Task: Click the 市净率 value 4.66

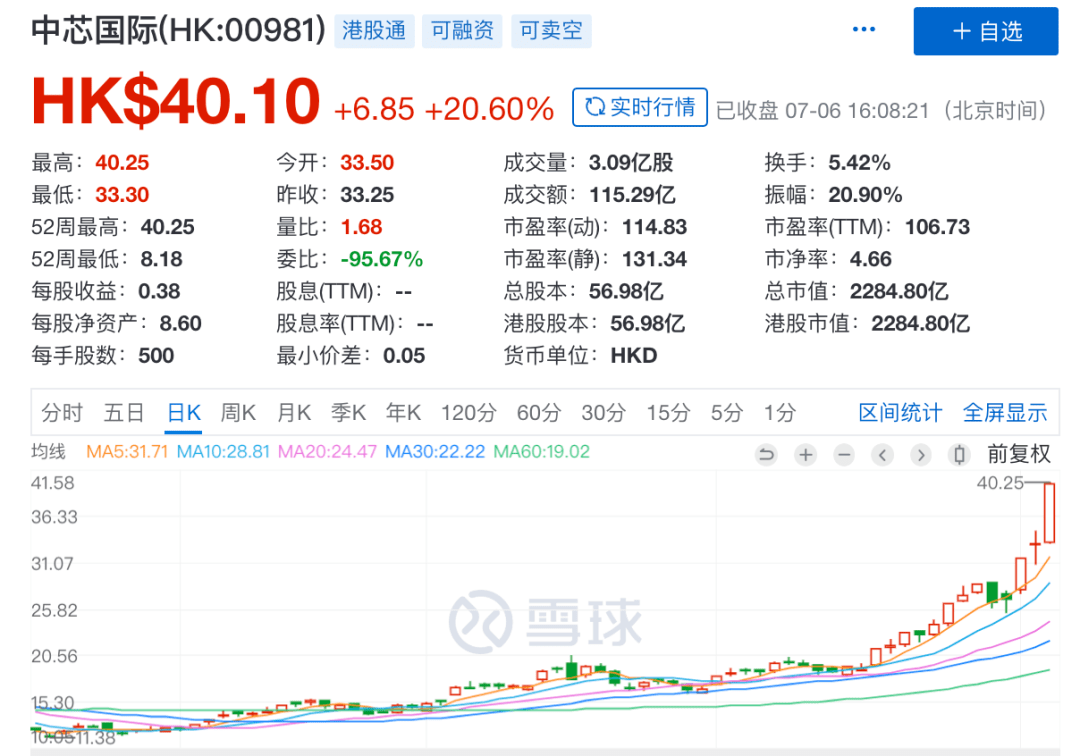Action: click(x=871, y=259)
